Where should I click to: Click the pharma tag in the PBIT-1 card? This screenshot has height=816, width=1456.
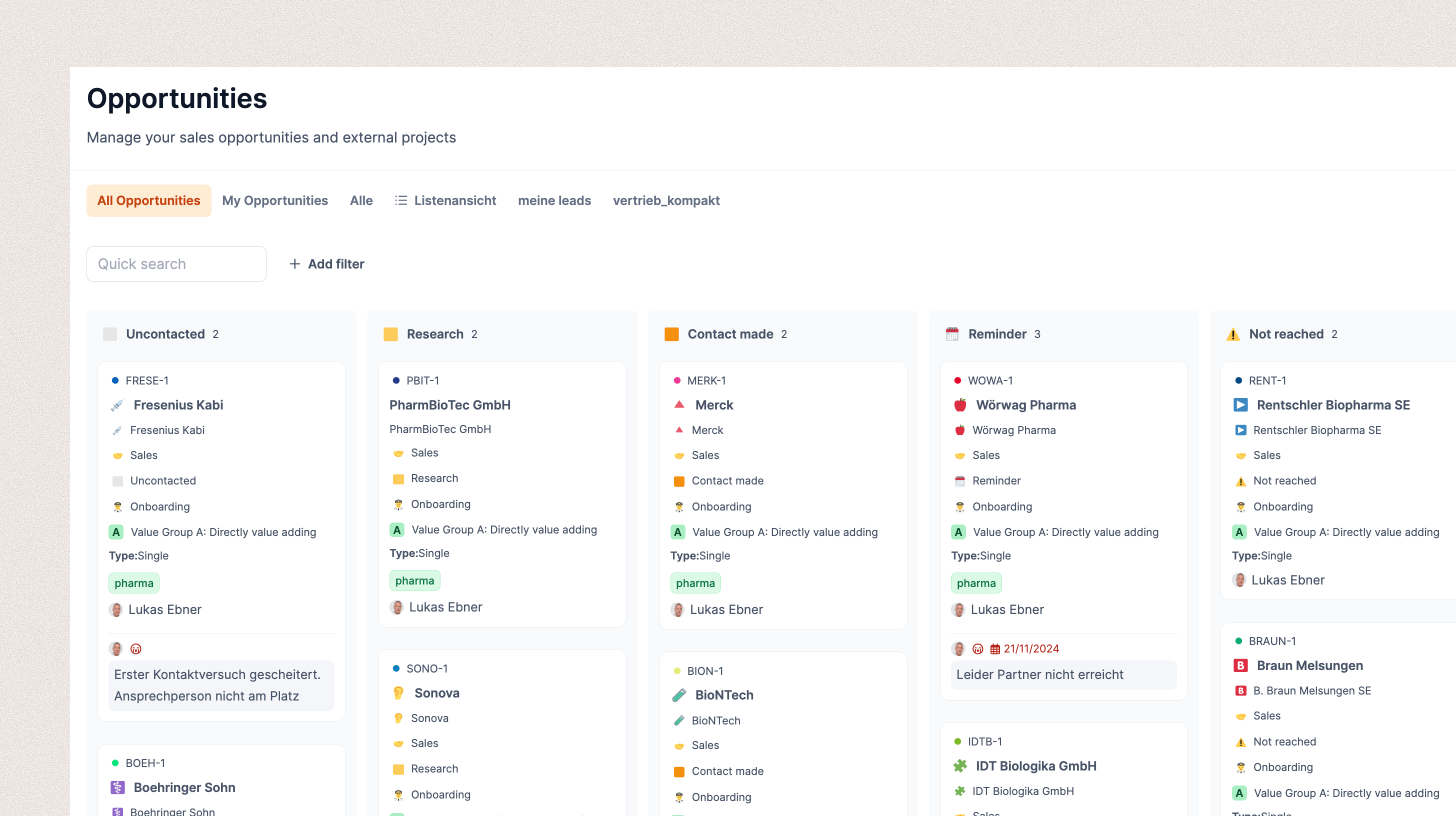tap(415, 581)
